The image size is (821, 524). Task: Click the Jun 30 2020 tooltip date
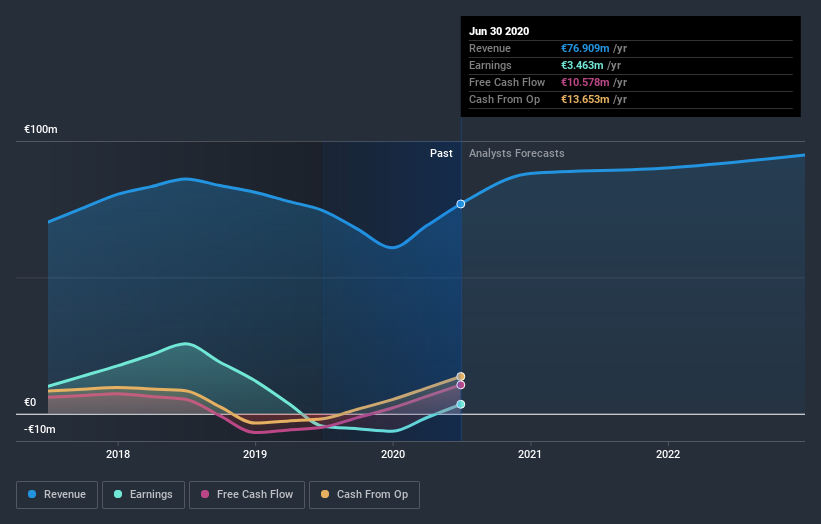(x=499, y=31)
